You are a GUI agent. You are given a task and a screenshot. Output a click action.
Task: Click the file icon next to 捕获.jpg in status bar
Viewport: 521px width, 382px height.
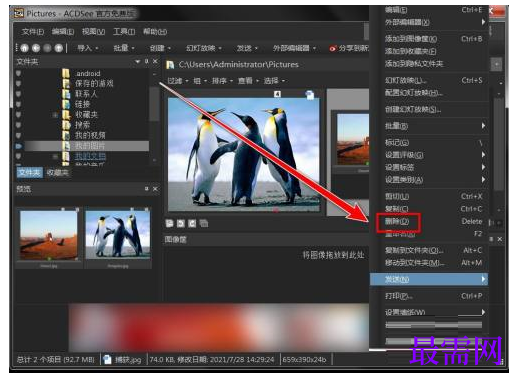[107, 359]
